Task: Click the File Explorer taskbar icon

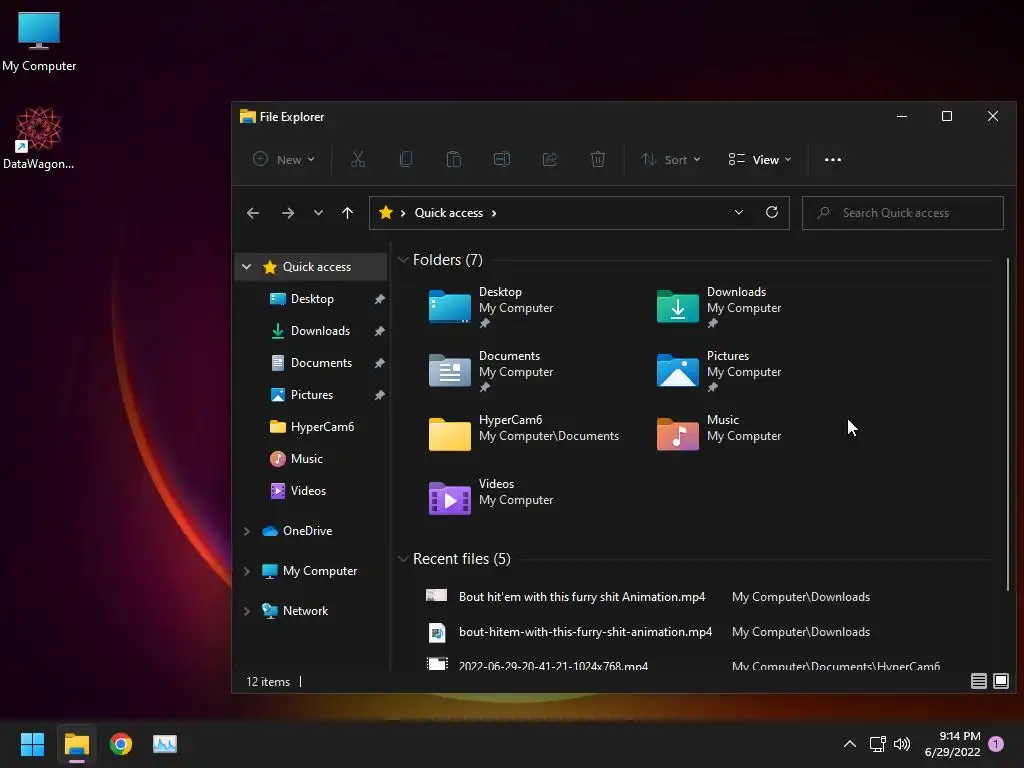Action: [76, 744]
